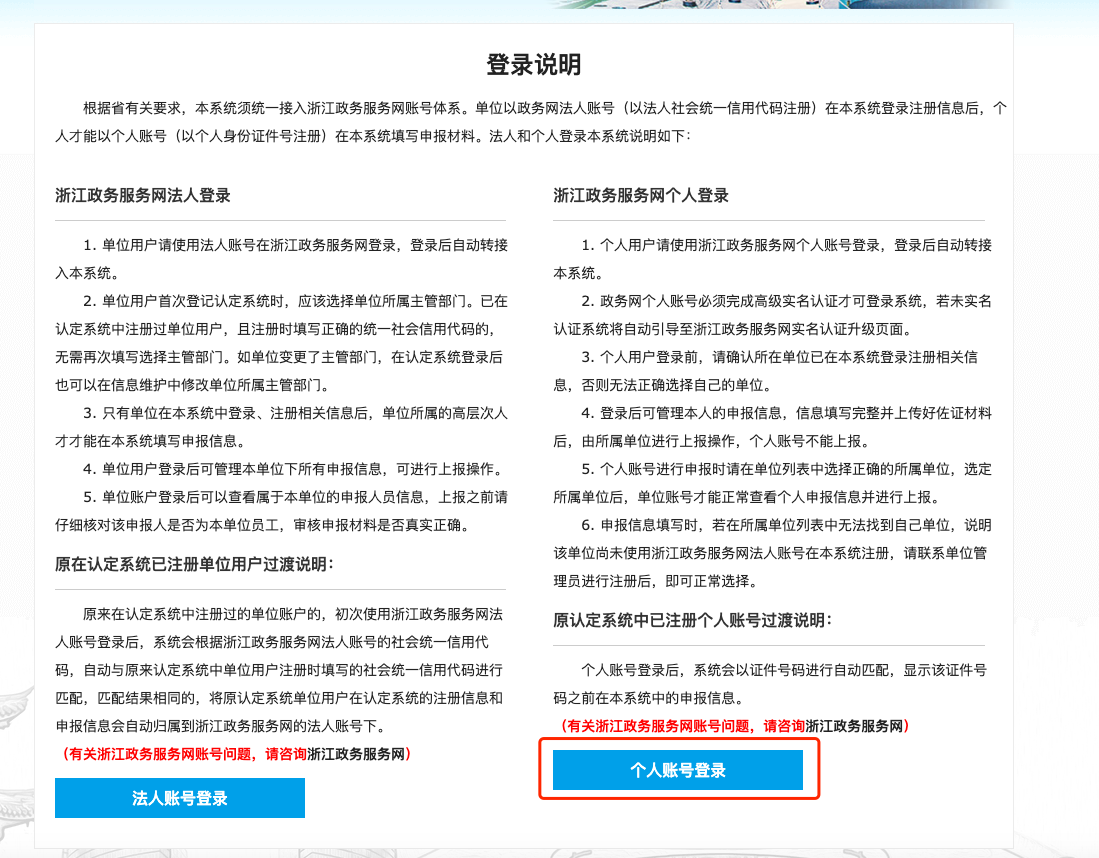Viewport: 1099px width, 858px height.
Task: Click item 政务网个人账号必须完成高级实名认证
Action: coord(772,315)
